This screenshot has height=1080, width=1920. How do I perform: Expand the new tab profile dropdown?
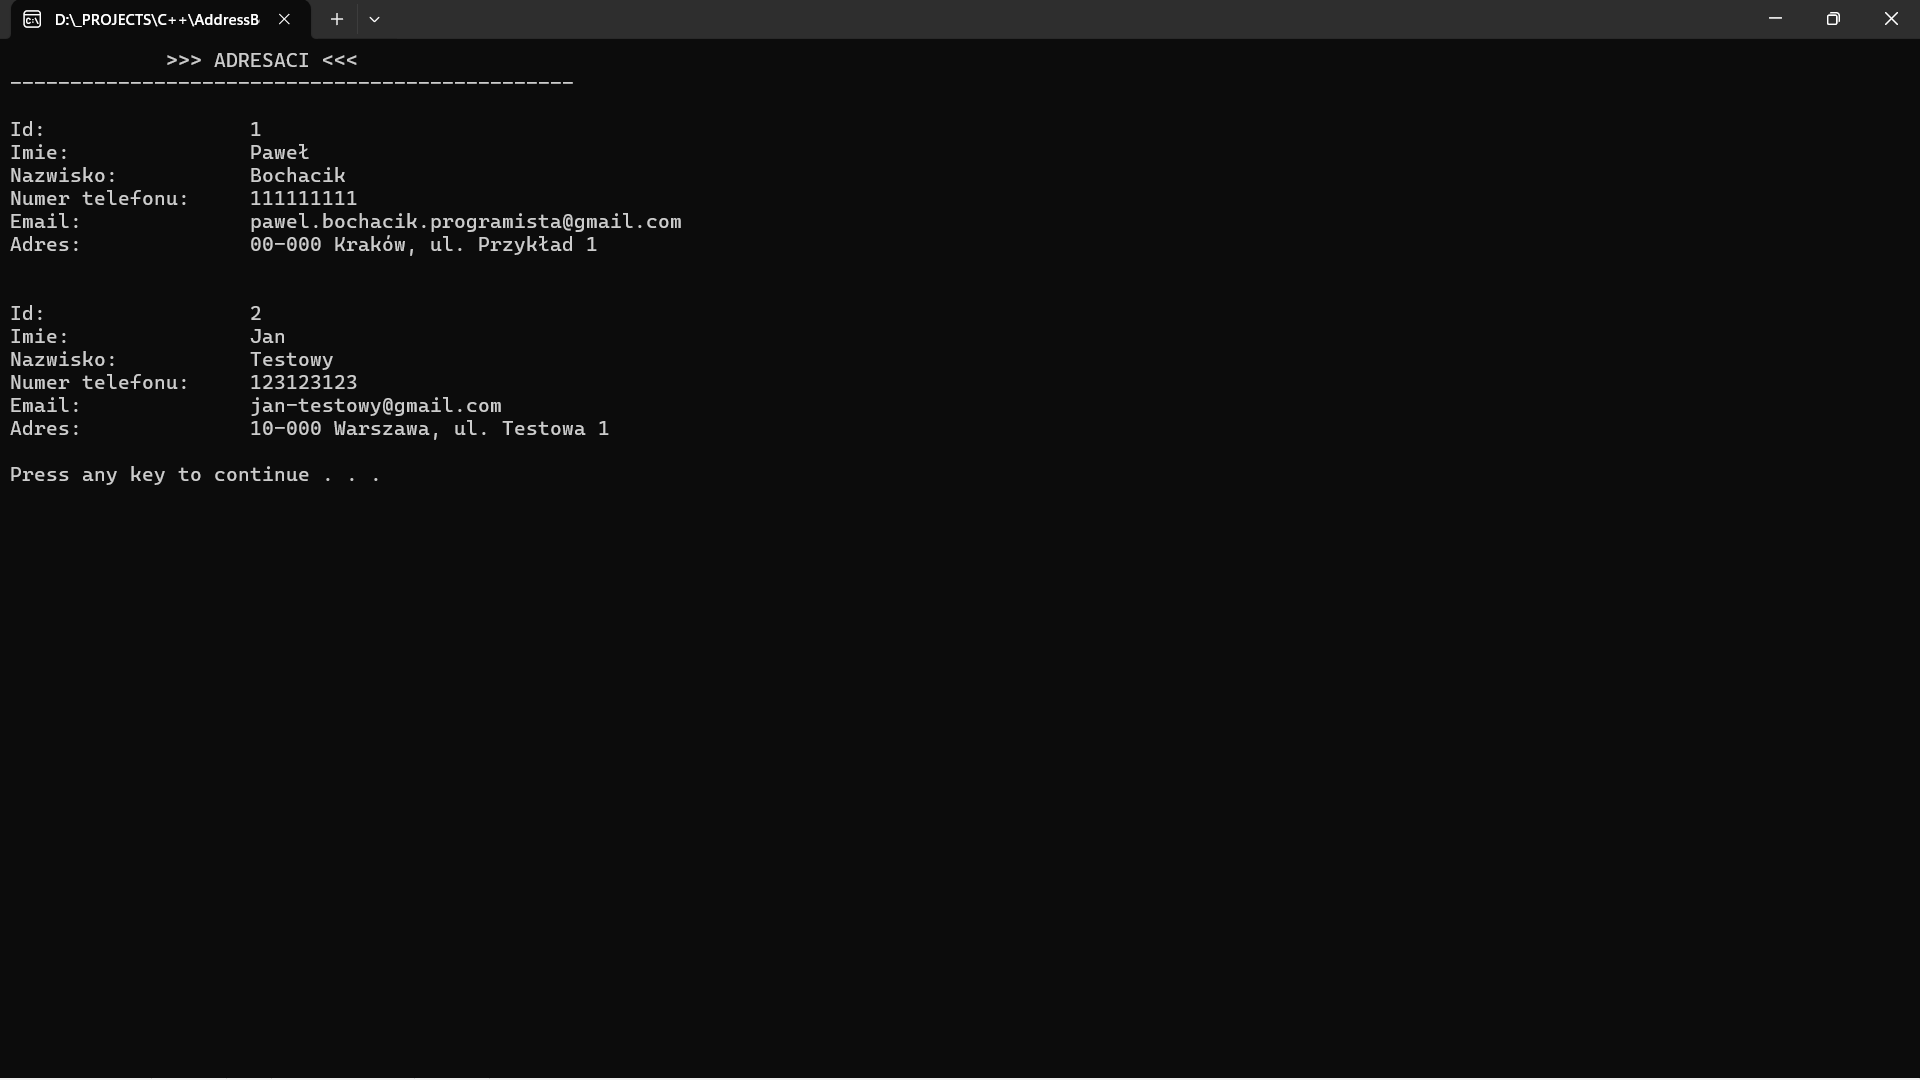(374, 20)
